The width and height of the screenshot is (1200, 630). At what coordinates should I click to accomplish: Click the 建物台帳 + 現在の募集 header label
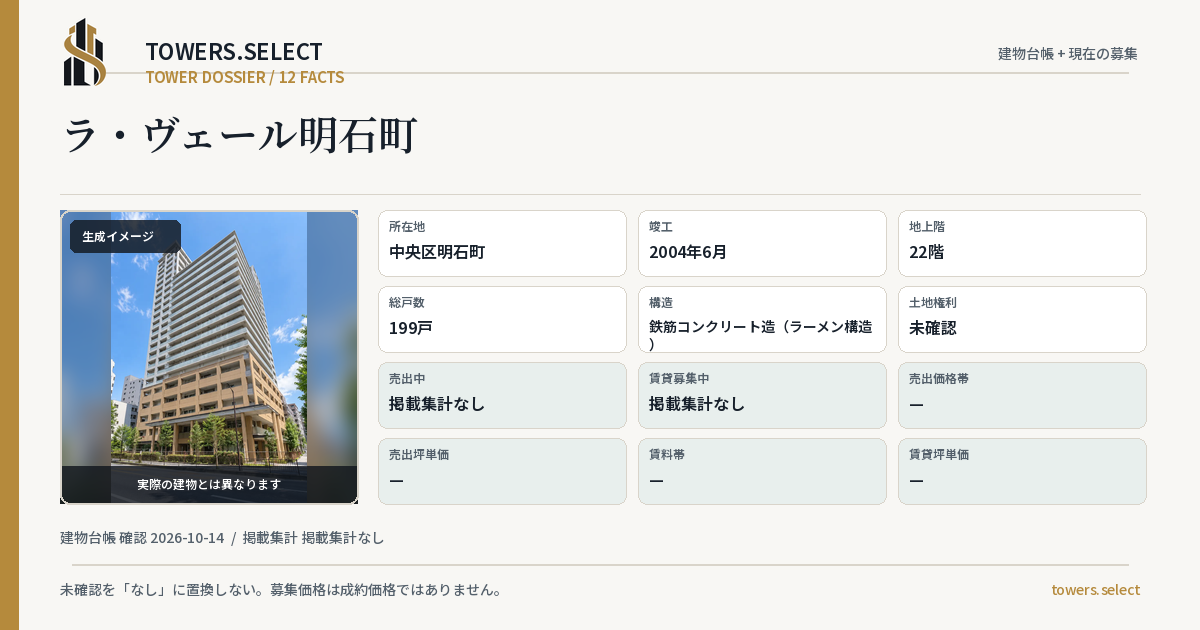[x=1068, y=54]
